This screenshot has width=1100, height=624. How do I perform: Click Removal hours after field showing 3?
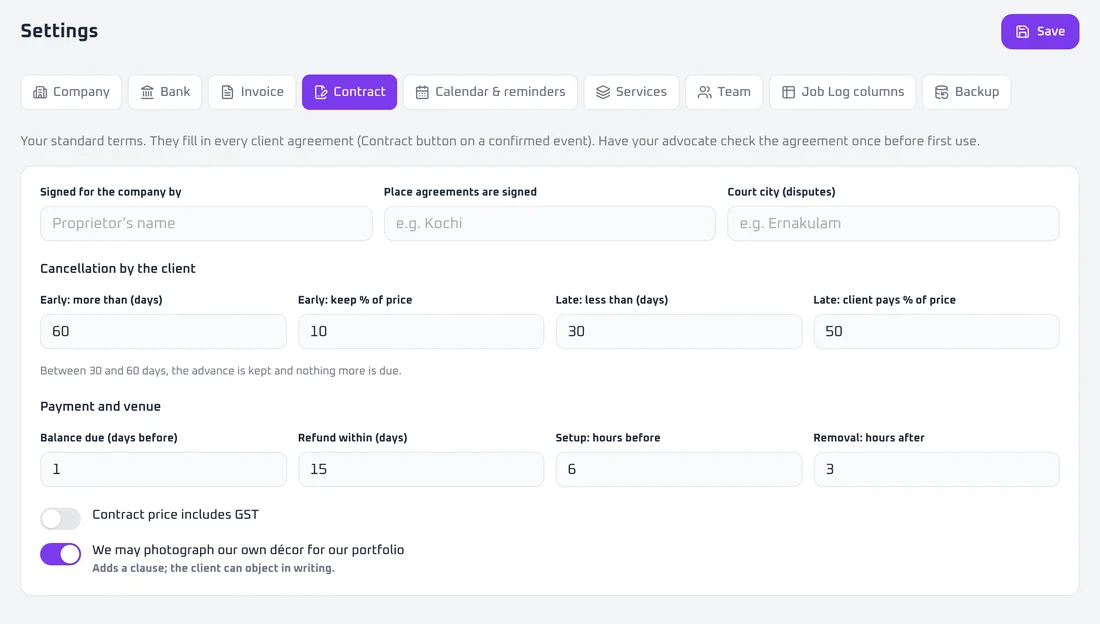tap(937, 469)
